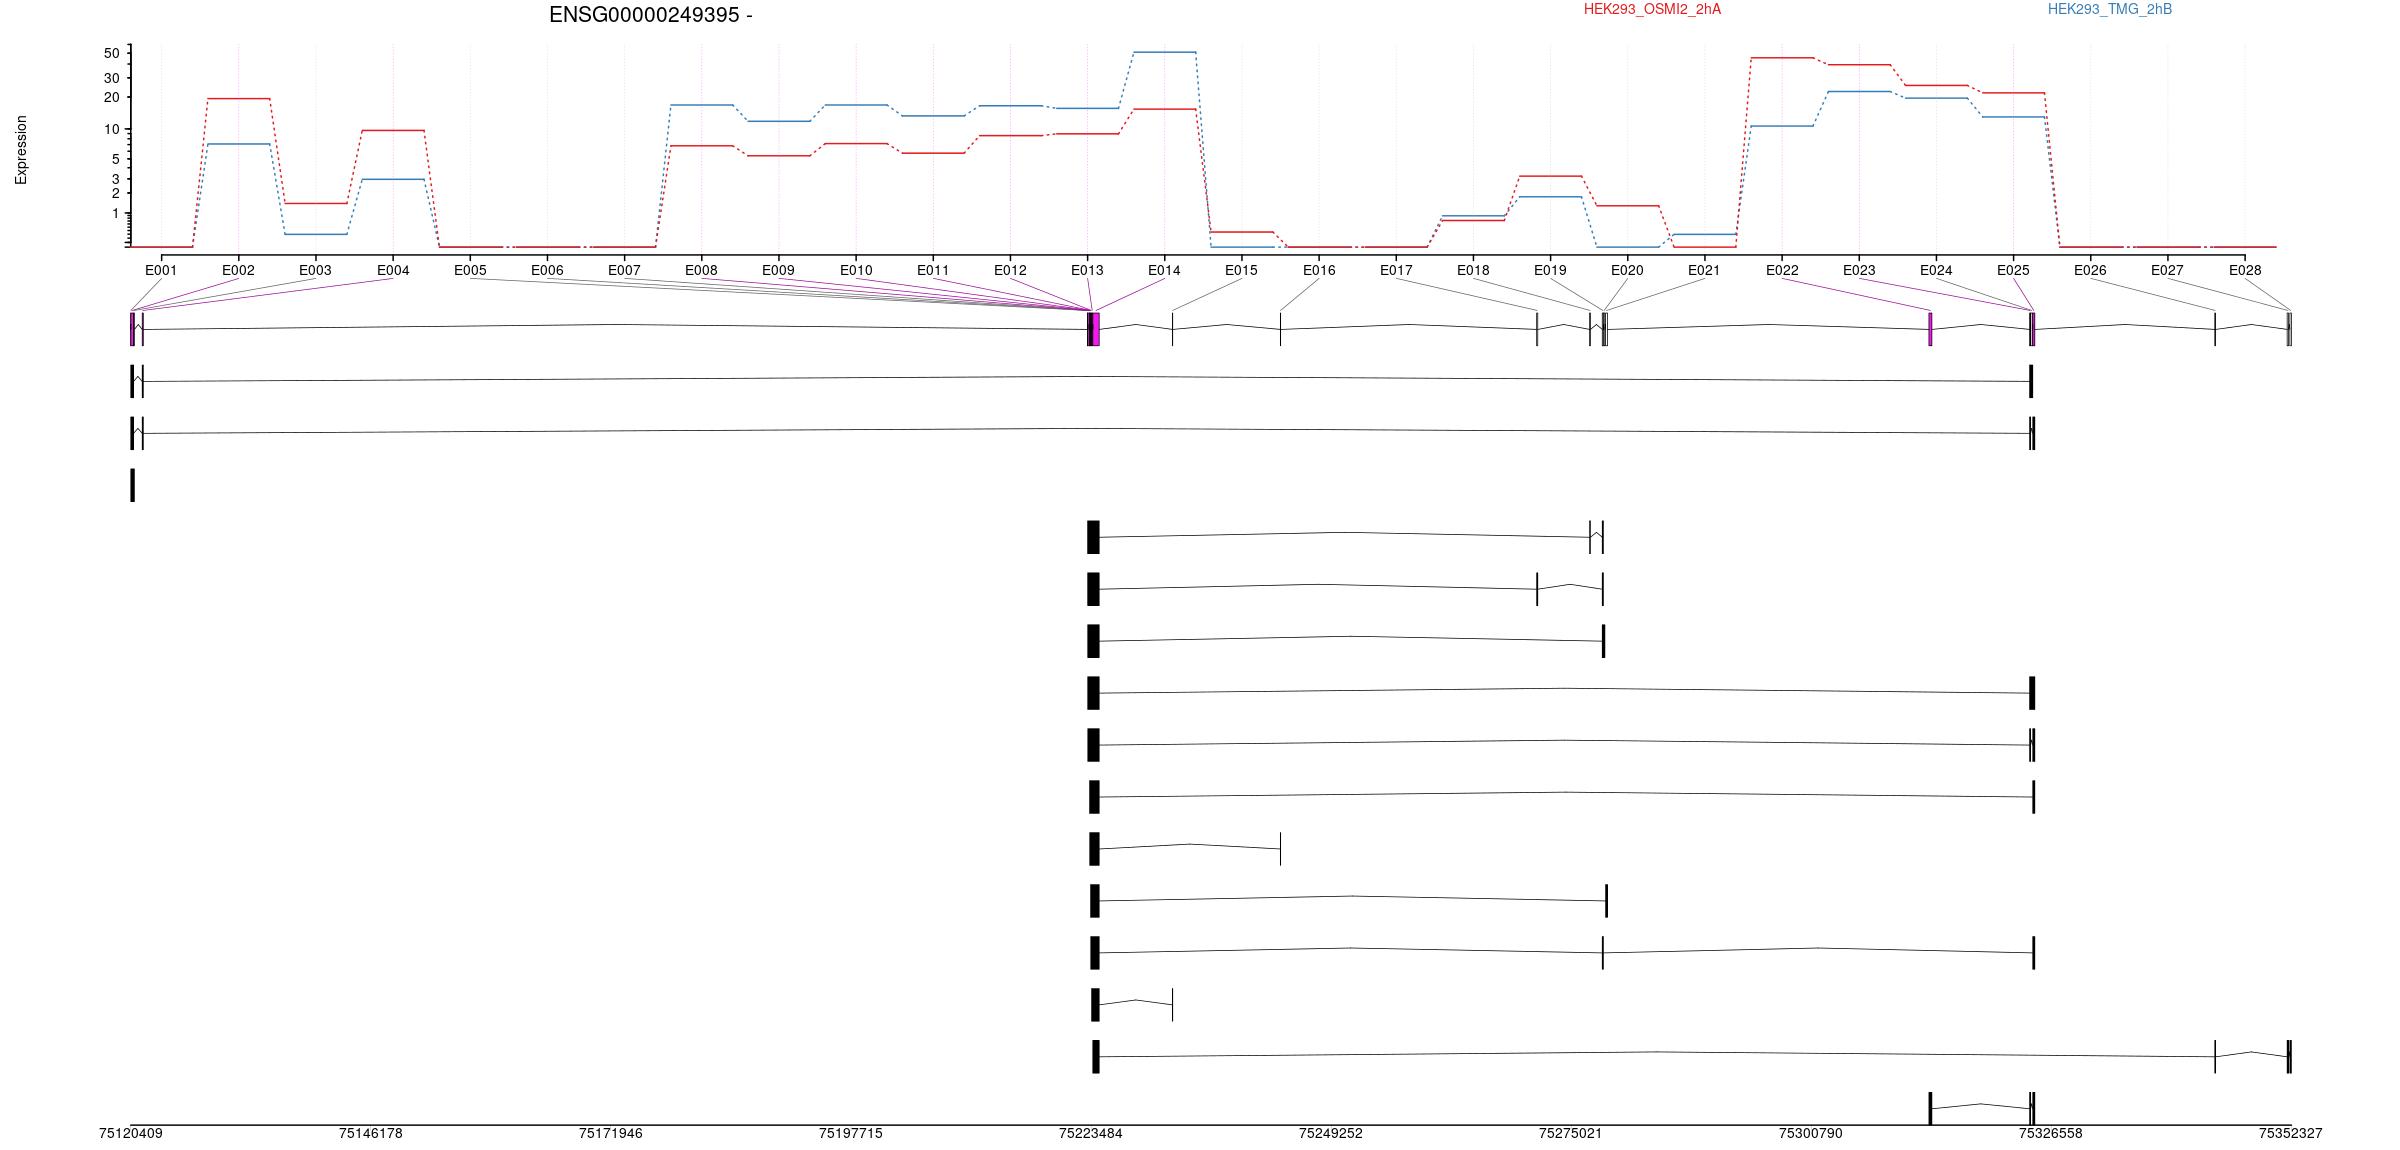Click exon bin label E014
The width and height of the screenshot is (2400, 1150).
click(1164, 270)
